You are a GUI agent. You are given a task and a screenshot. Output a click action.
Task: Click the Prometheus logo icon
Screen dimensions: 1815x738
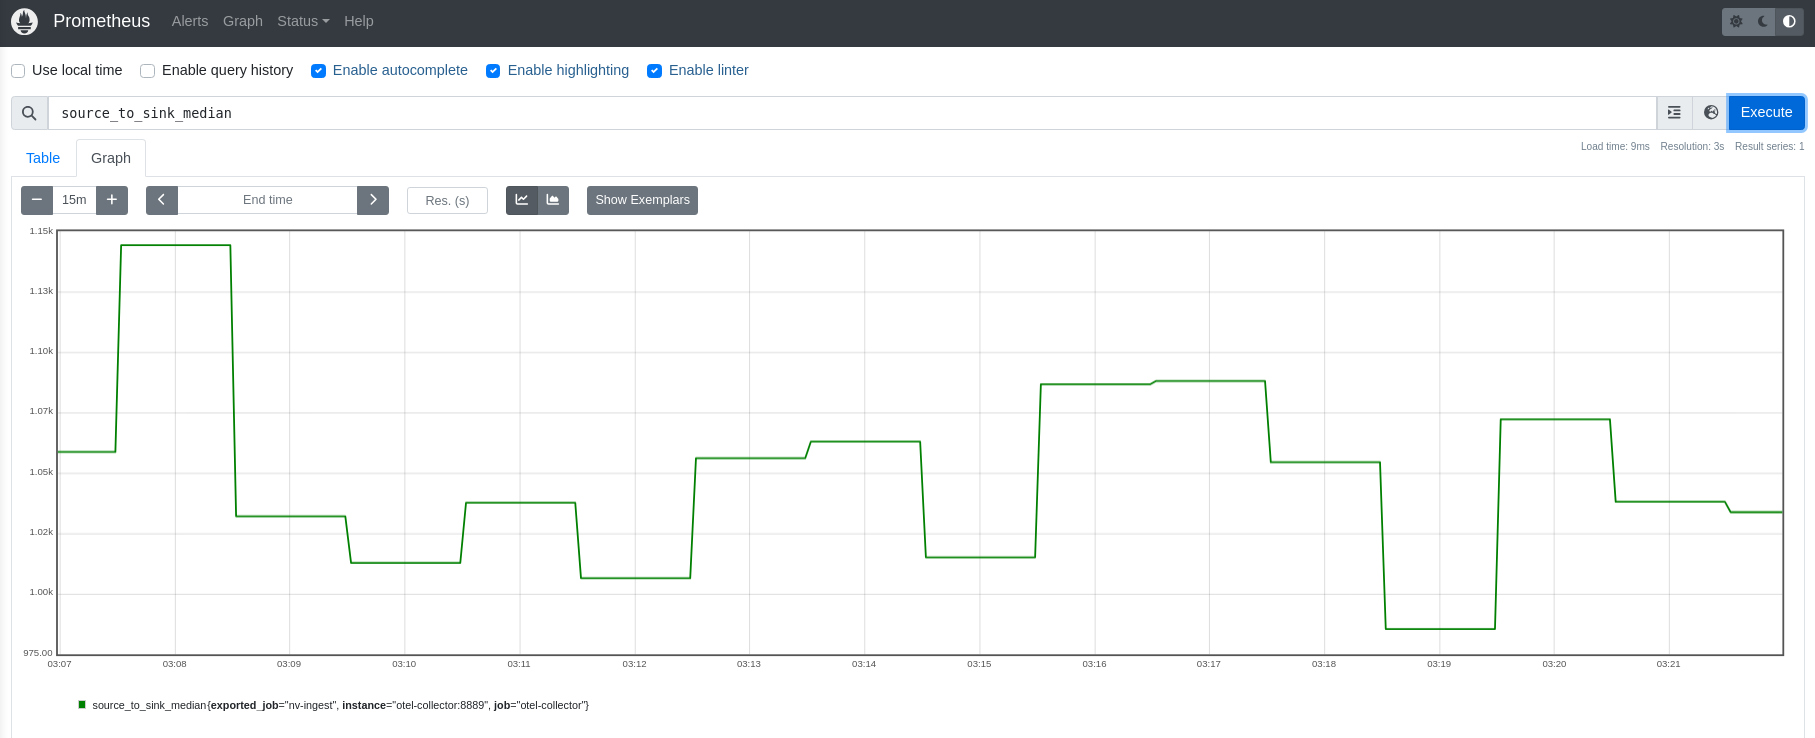click(24, 21)
